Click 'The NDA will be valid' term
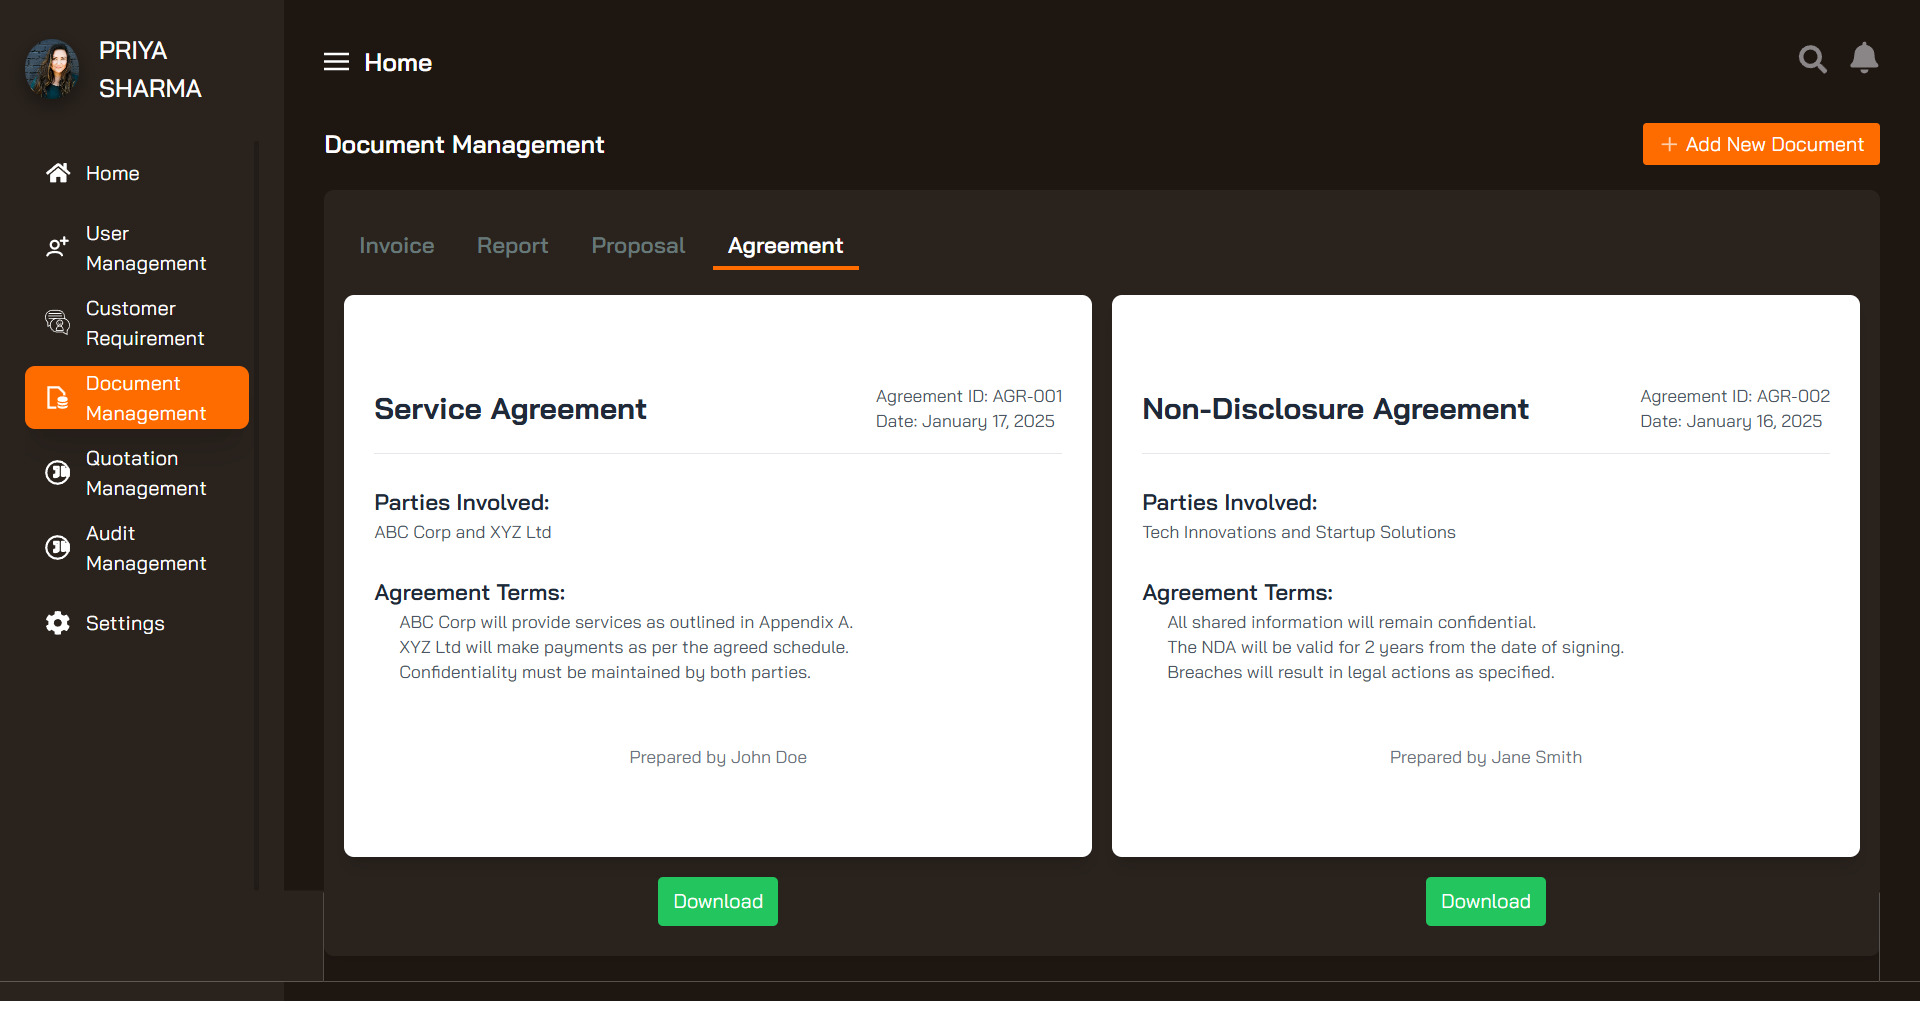Screen dimensions: 1920x1012 [x=1395, y=647]
